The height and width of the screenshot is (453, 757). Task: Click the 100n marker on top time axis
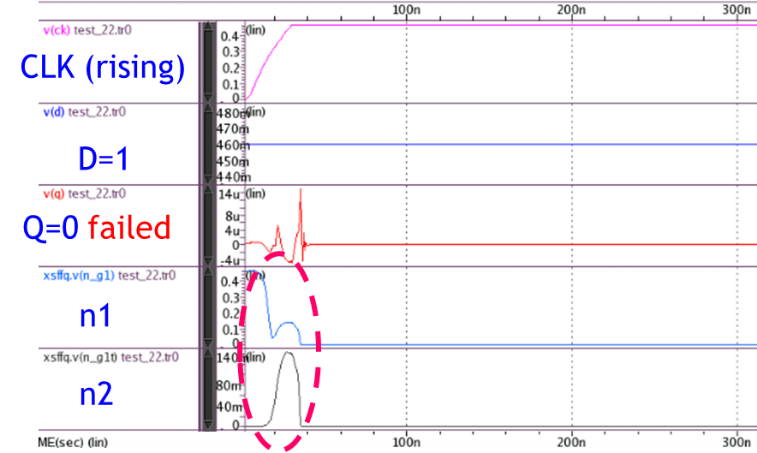tap(406, 9)
